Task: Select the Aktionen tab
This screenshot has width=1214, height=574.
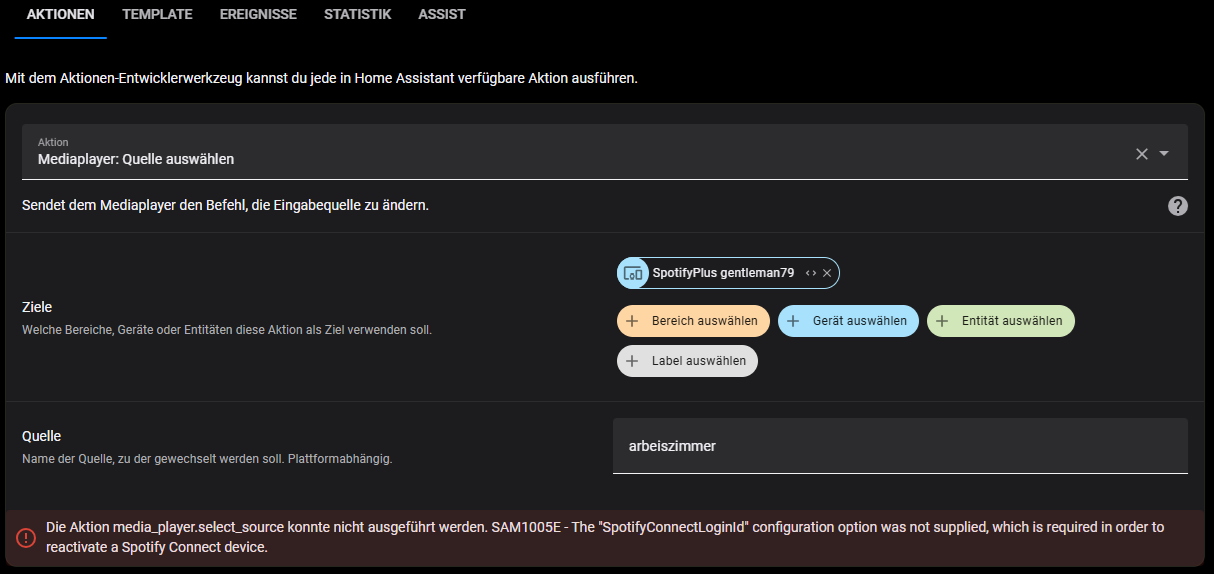Action: [x=60, y=15]
